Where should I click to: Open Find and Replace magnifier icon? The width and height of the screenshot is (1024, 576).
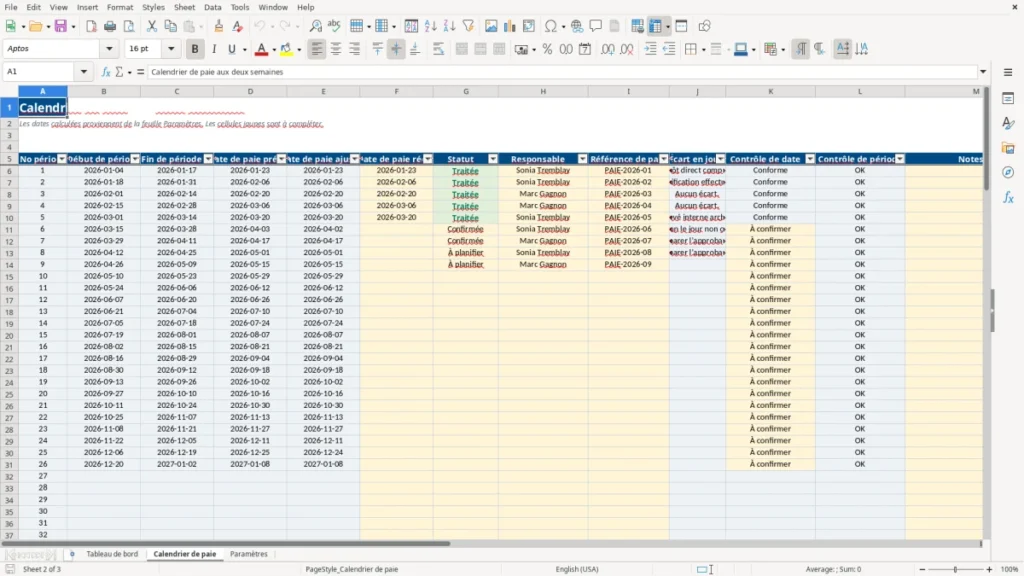(x=315, y=26)
